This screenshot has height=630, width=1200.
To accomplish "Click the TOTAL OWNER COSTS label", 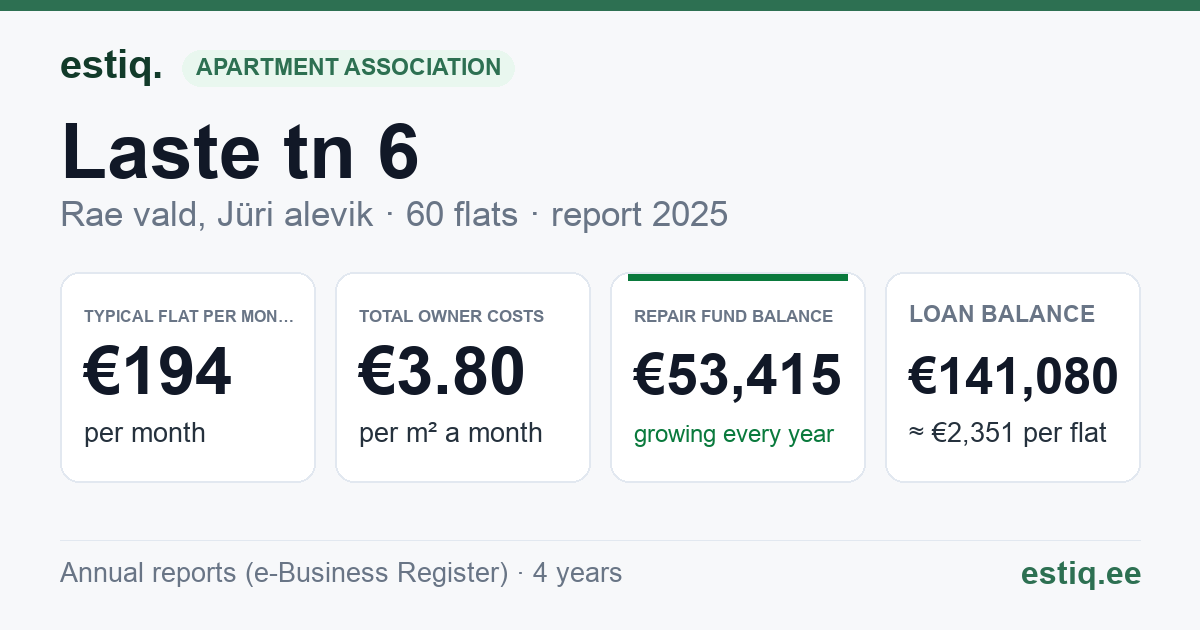I will point(452,316).
